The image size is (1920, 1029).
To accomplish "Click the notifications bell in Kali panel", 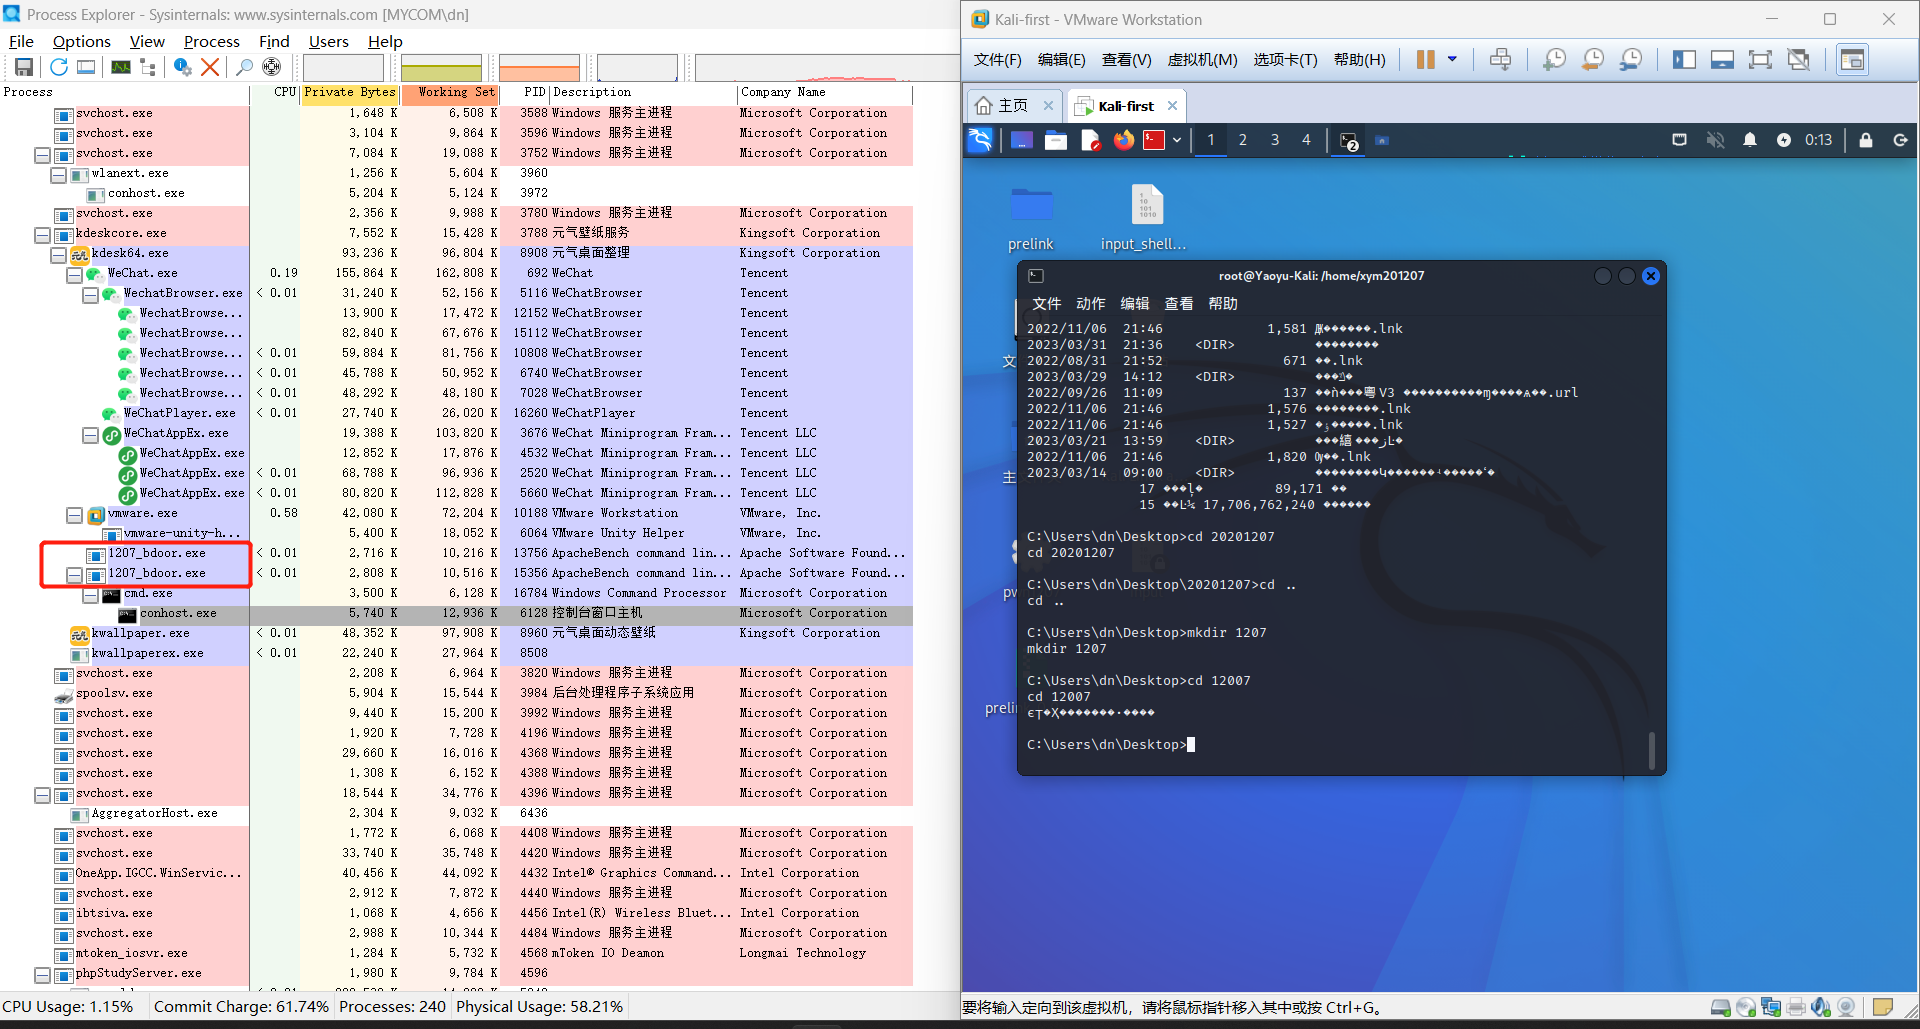I will (x=1750, y=140).
